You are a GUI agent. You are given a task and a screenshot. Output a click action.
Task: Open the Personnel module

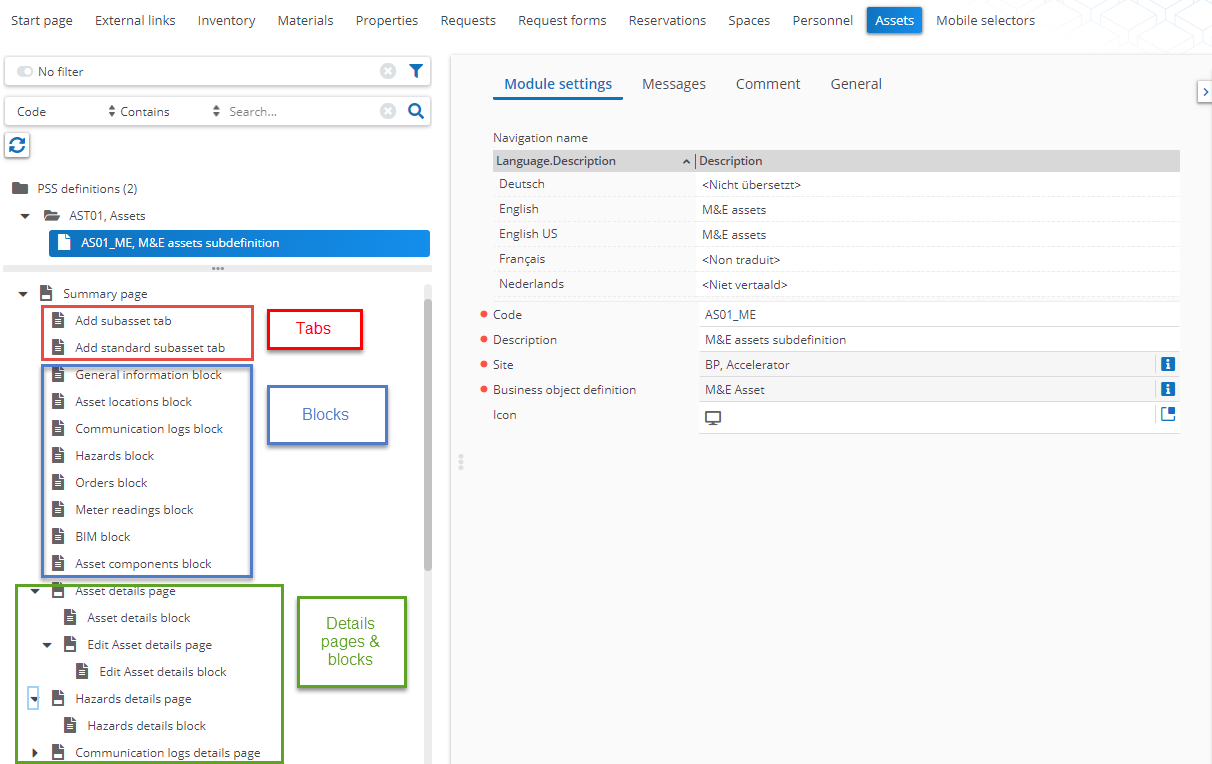[822, 20]
